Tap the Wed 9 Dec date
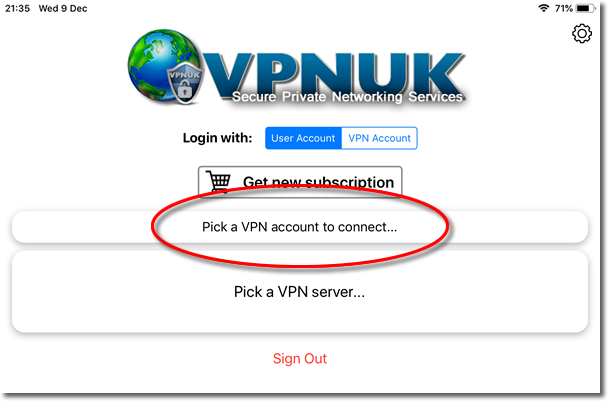This screenshot has height=401, width=608. [x=63, y=8]
